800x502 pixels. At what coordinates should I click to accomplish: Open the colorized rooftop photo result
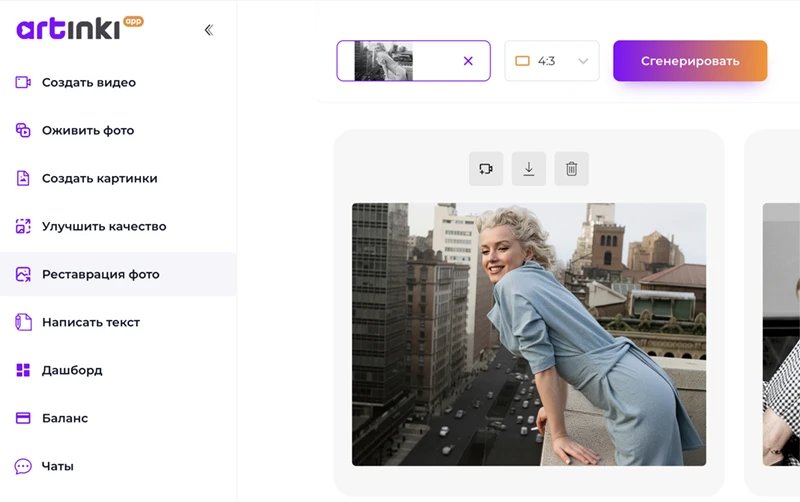point(529,334)
